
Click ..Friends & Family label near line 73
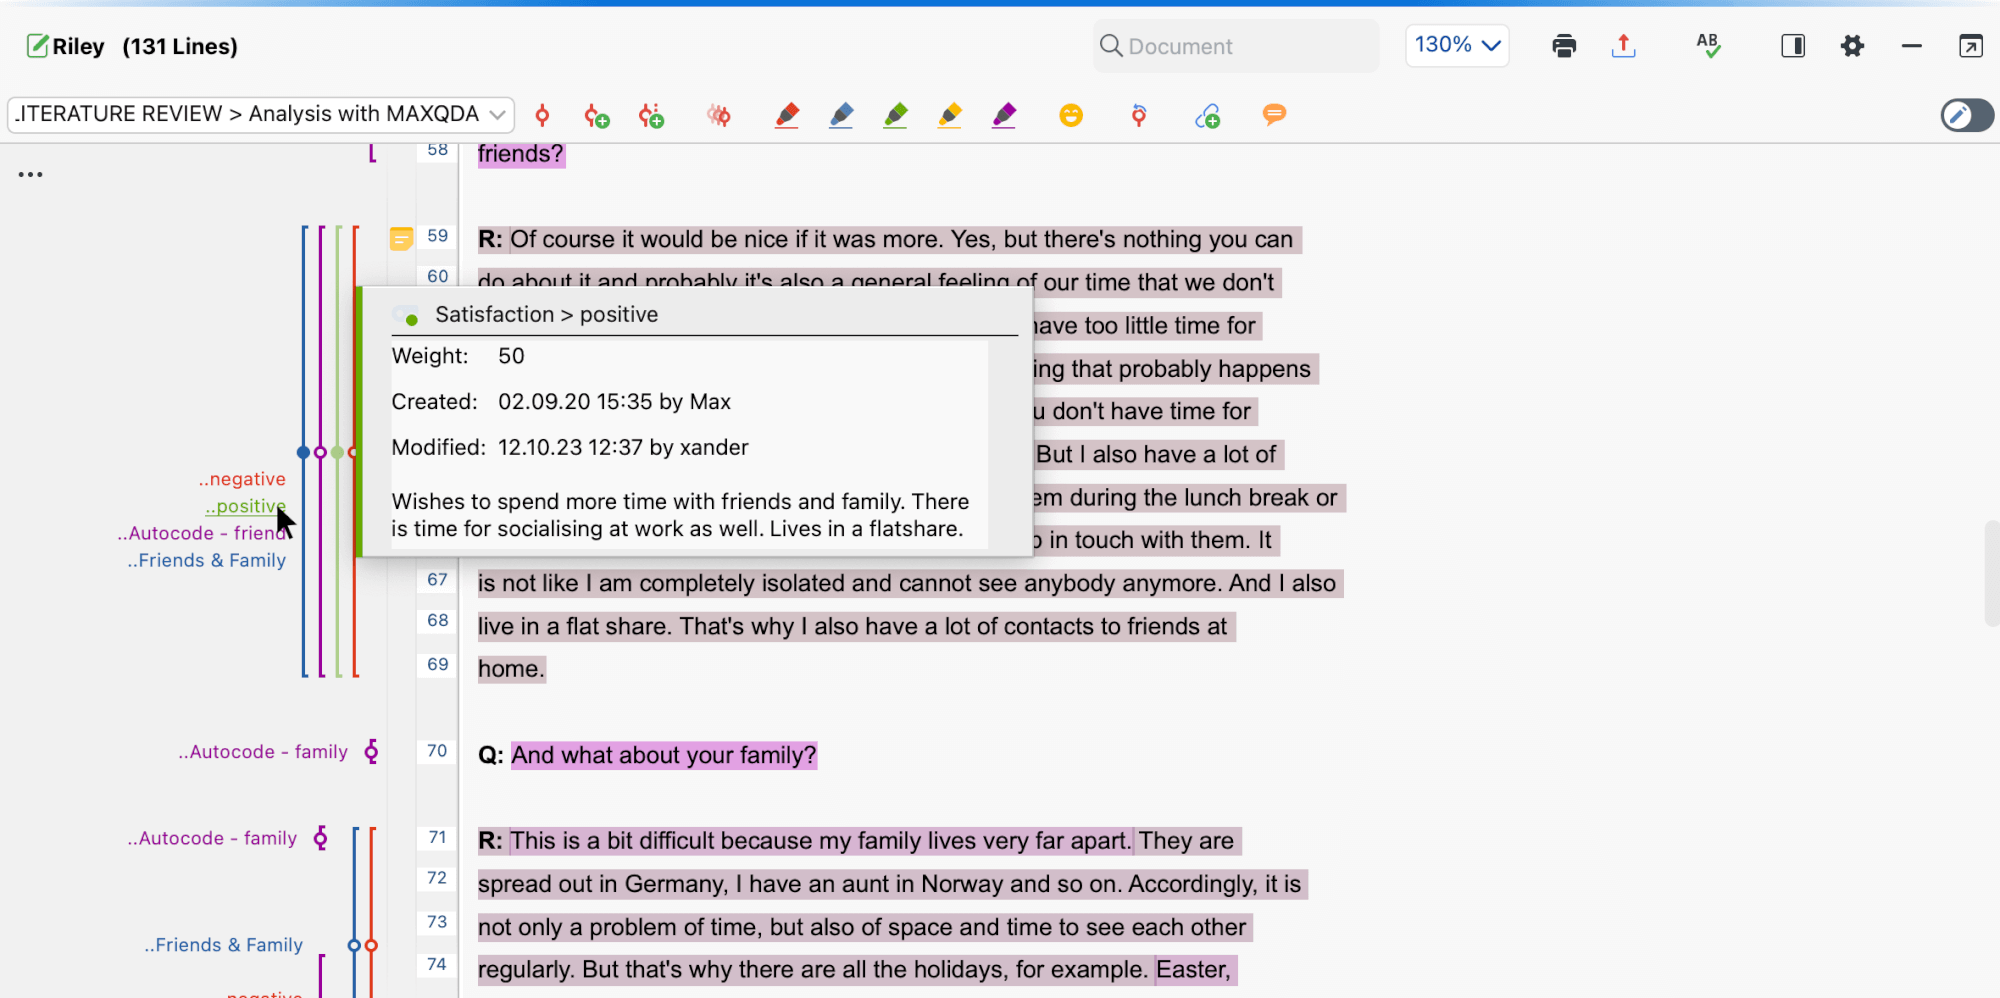(224, 945)
